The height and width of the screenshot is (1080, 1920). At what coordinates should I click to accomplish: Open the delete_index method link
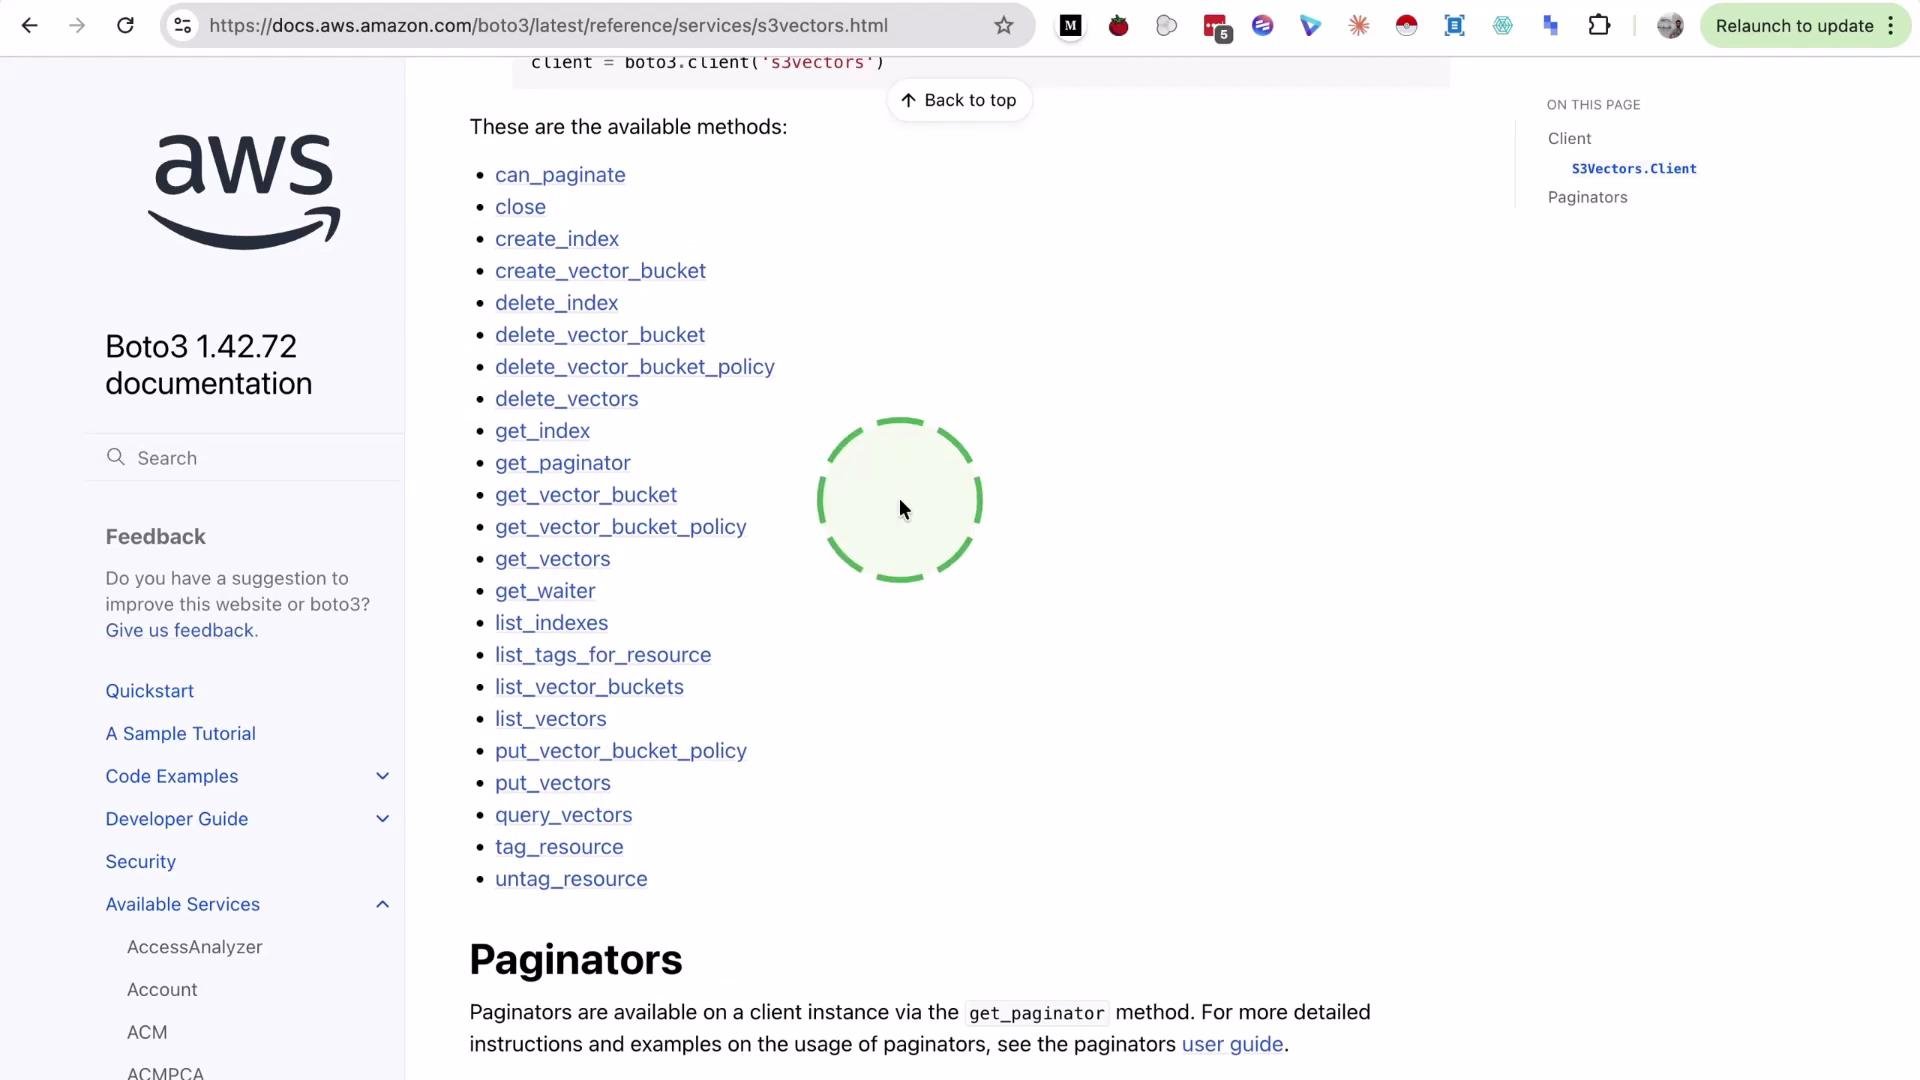[x=556, y=303]
